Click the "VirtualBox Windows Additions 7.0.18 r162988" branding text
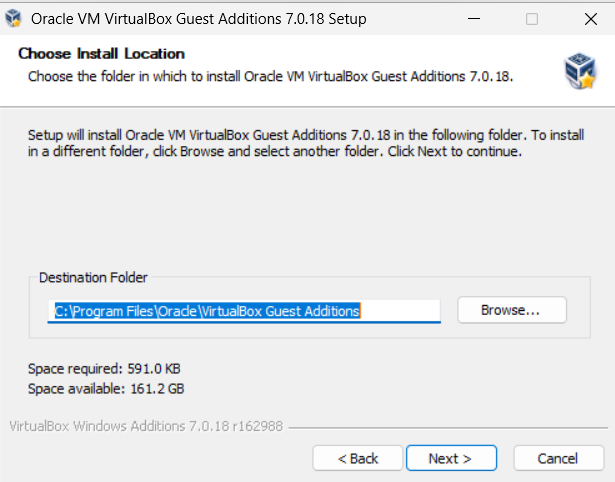 [146, 426]
